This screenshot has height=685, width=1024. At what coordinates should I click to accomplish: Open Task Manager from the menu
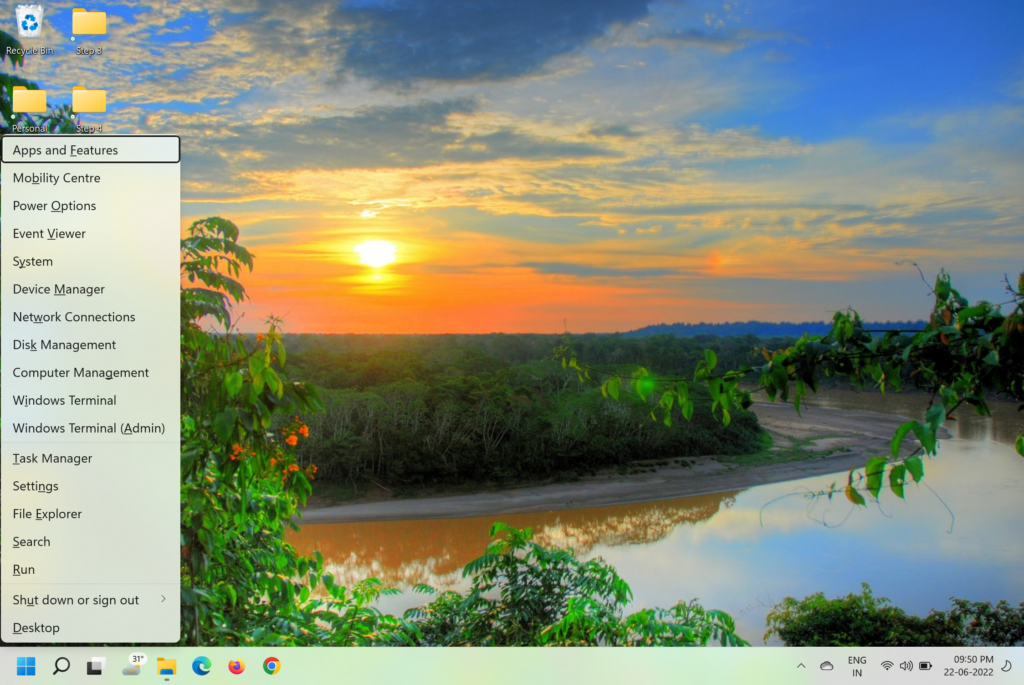pyautogui.click(x=53, y=458)
